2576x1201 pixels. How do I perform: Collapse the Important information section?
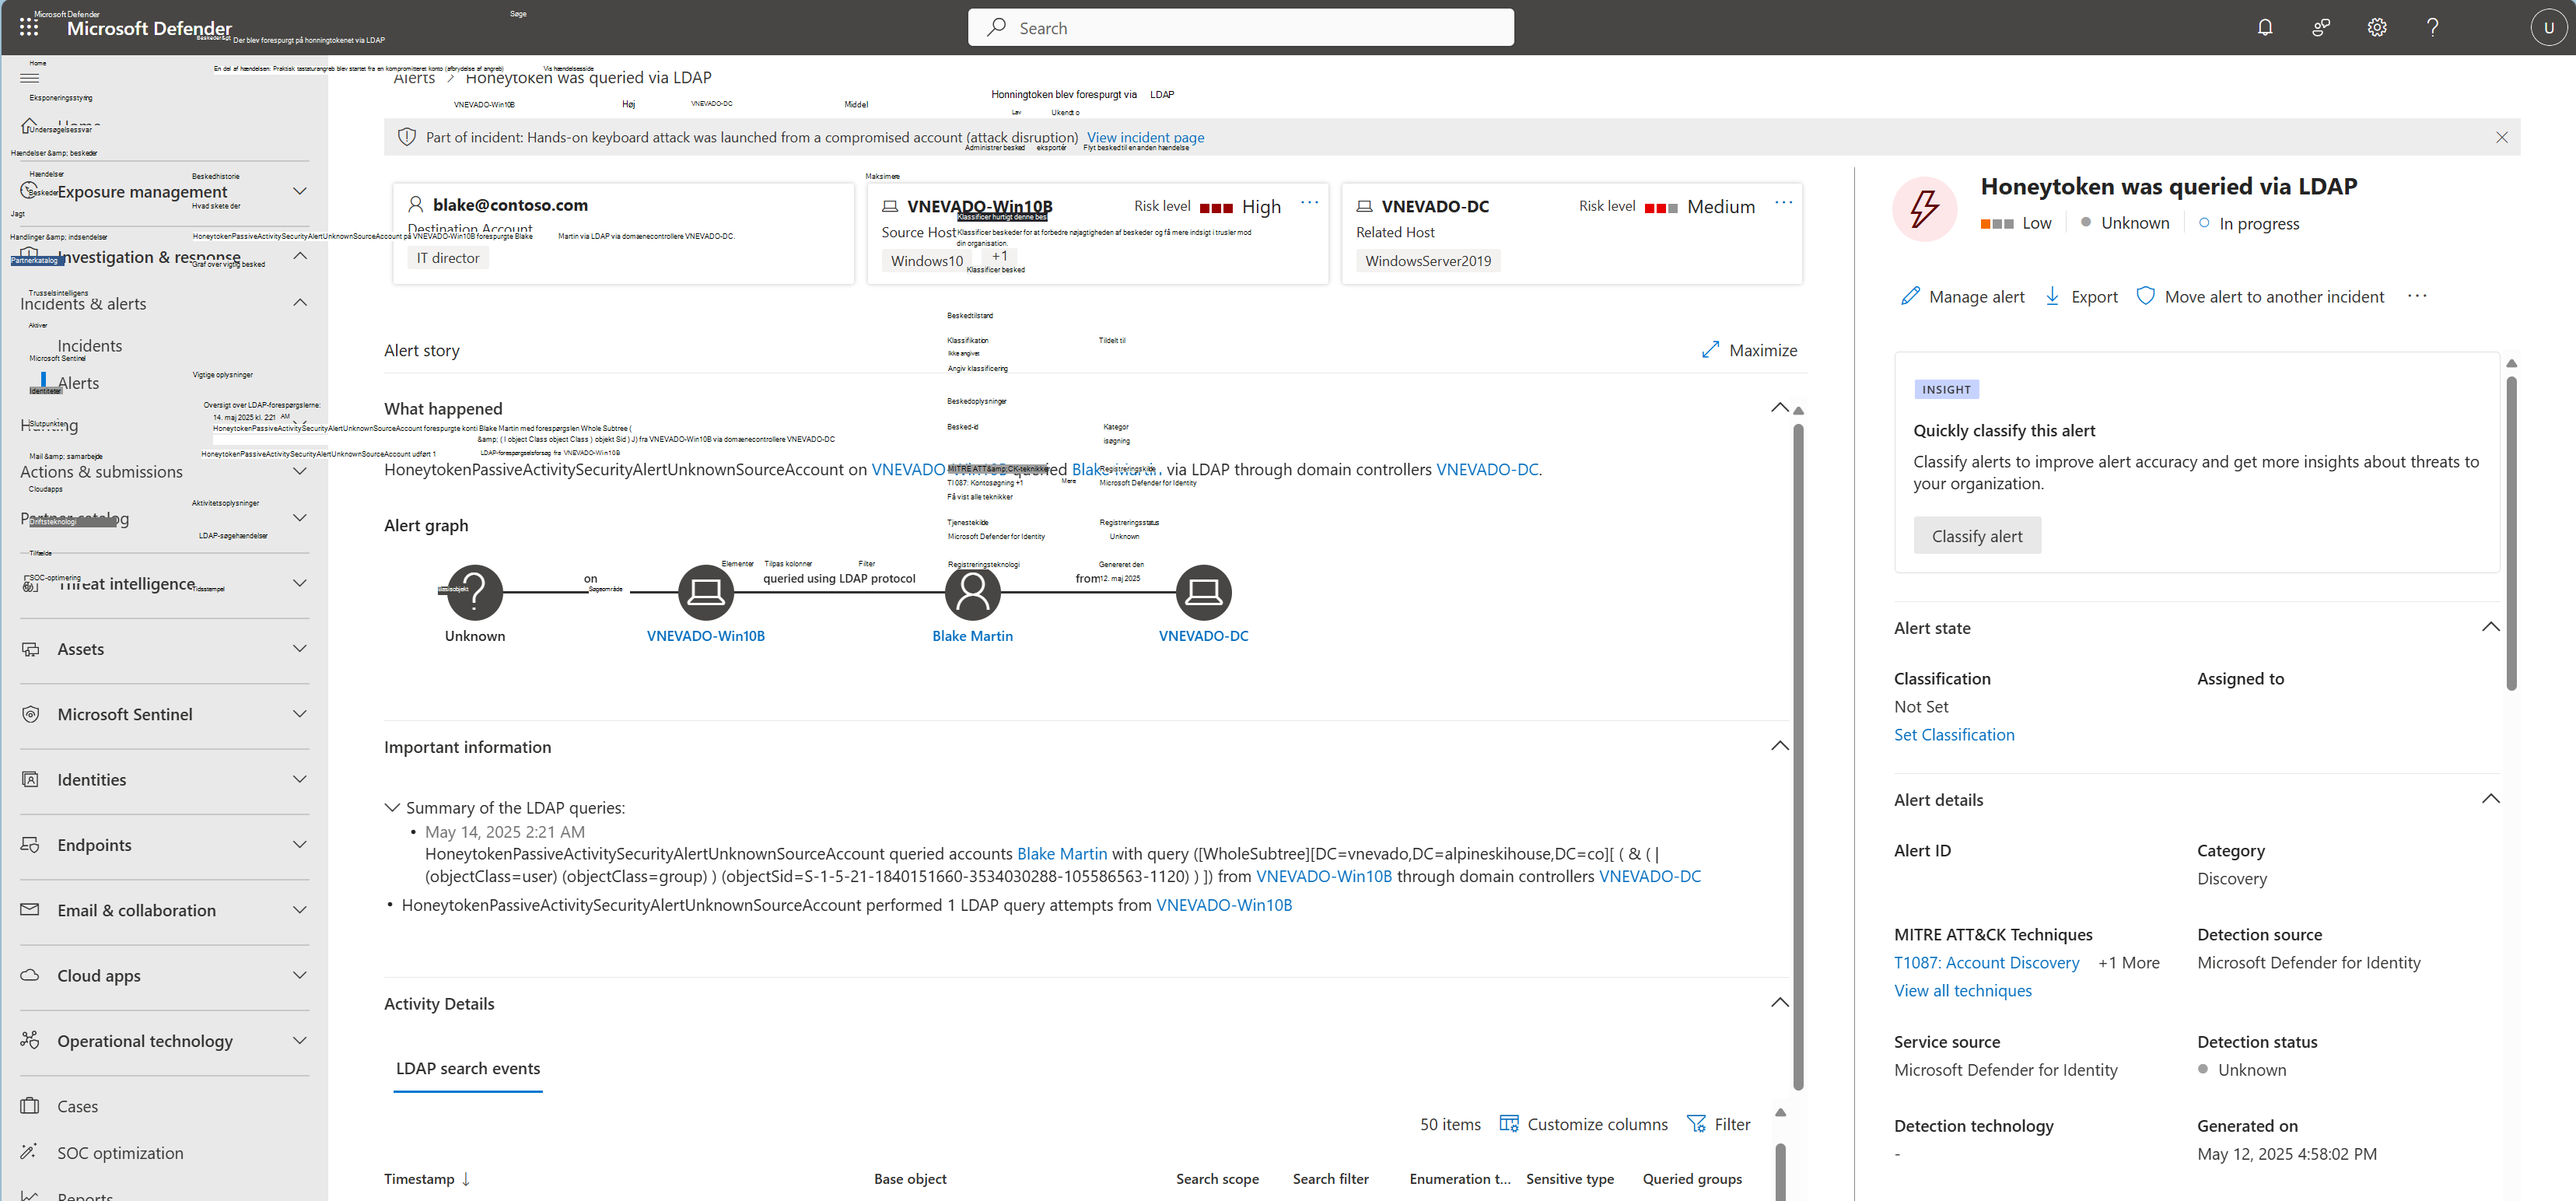pyautogui.click(x=1779, y=746)
